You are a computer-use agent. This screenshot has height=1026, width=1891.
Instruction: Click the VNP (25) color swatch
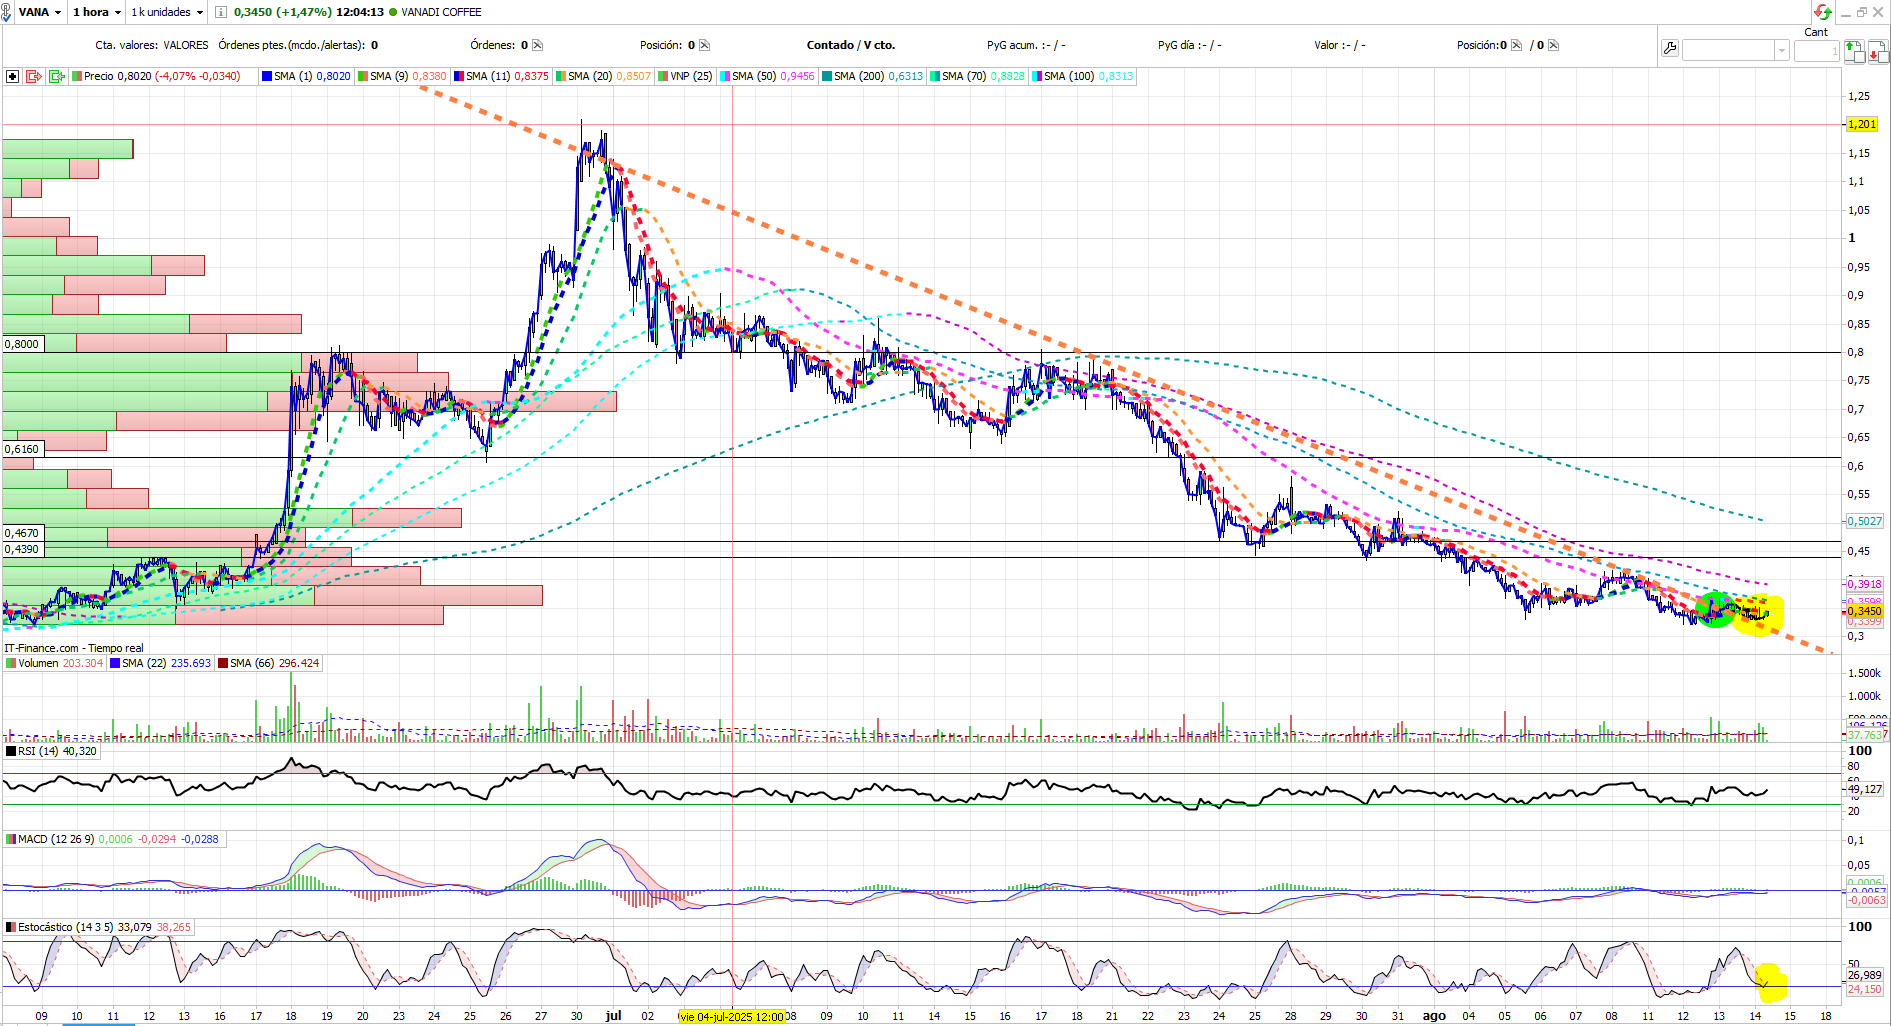(x=663, y=76)
